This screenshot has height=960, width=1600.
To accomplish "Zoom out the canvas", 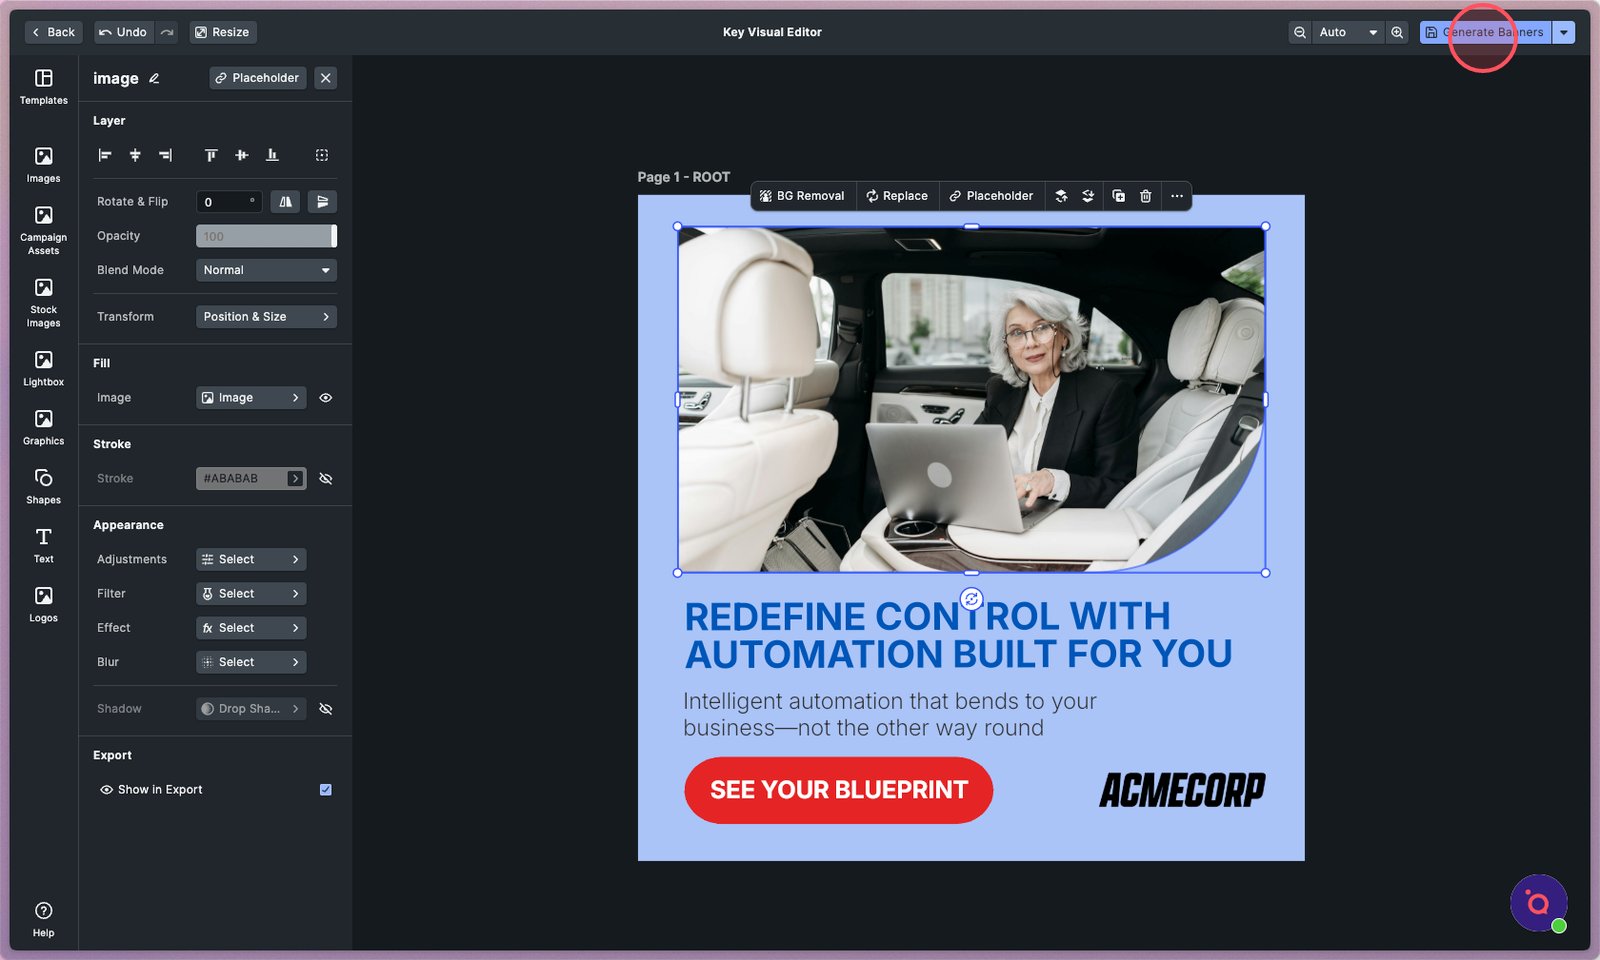I will tap(1300, 32).
